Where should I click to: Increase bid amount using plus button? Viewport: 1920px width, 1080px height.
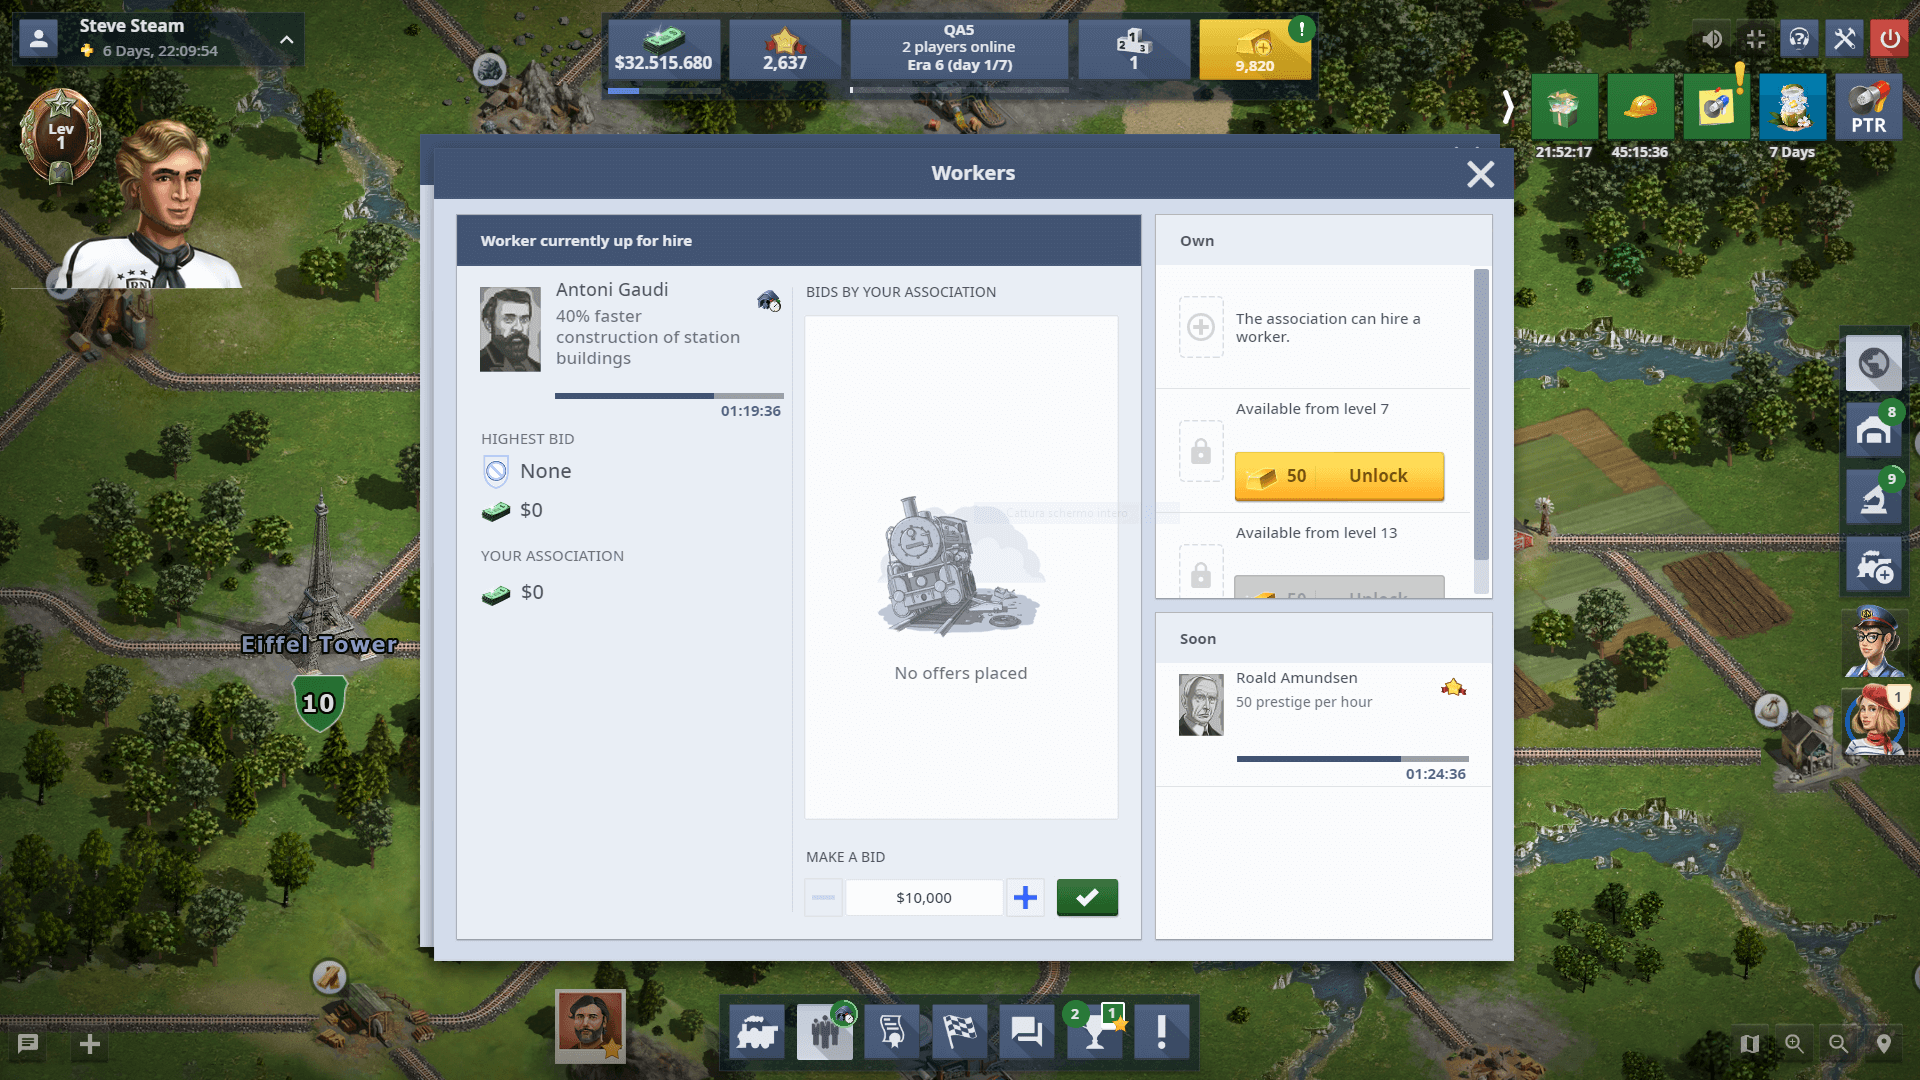pyautogui.click(x=1026, y=898)
